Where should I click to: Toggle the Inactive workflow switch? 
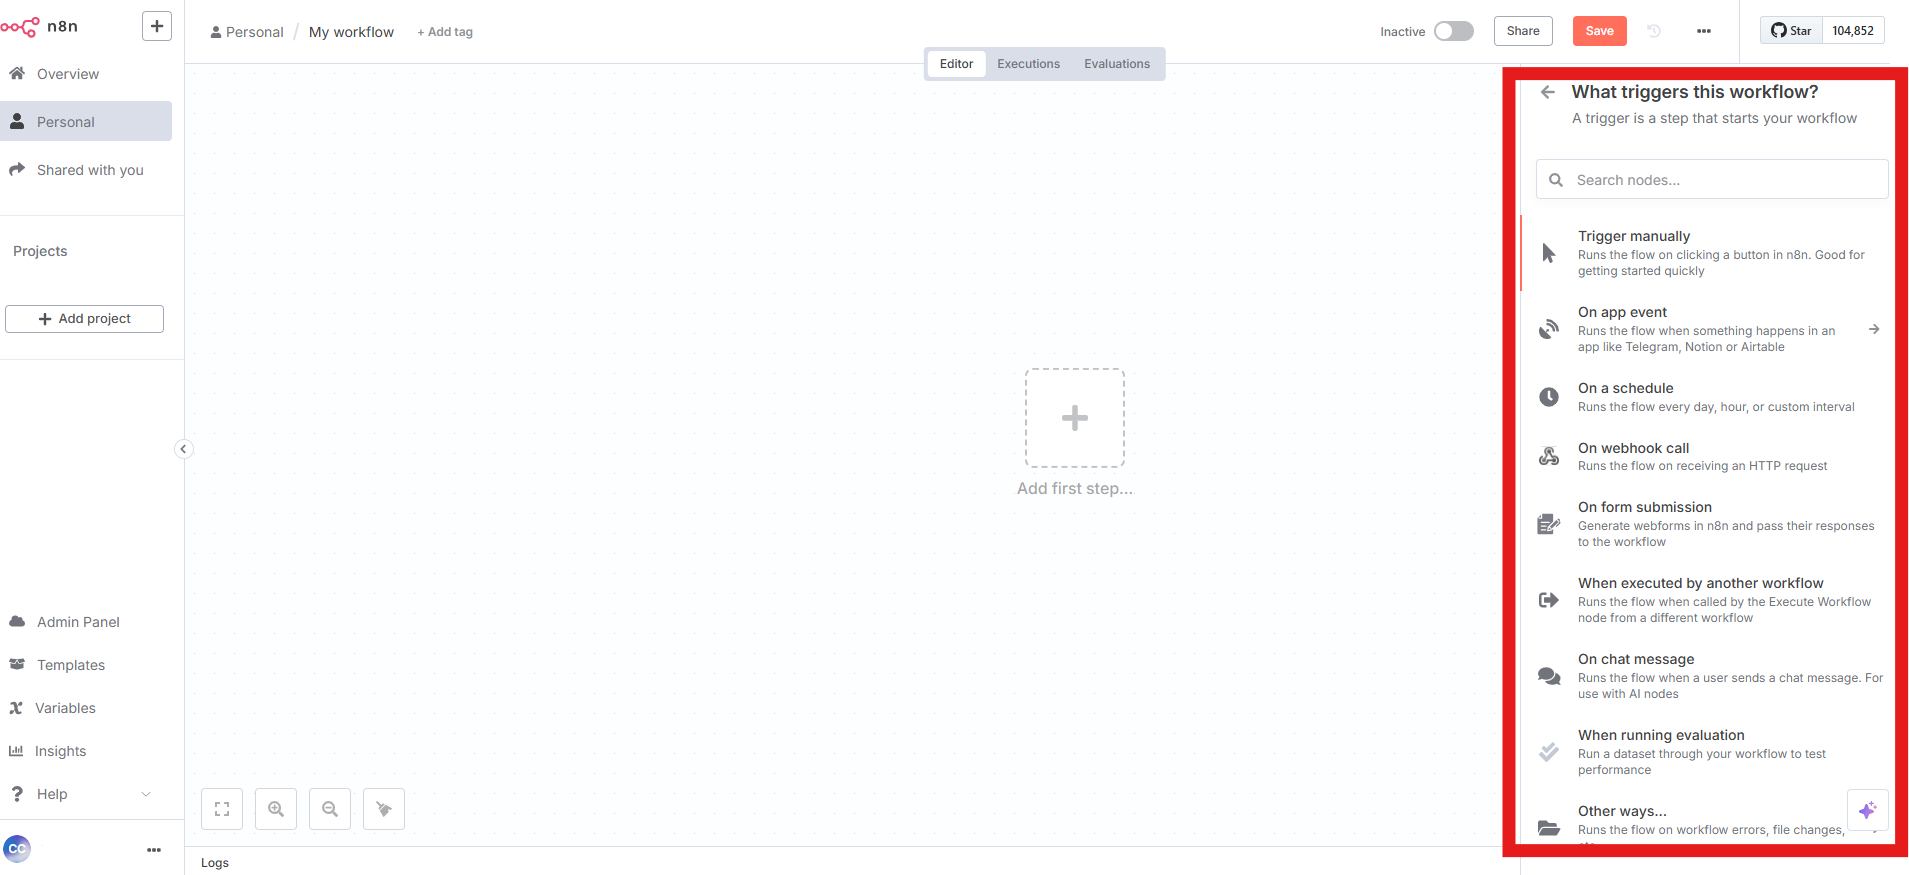(x=1453, y=31)
